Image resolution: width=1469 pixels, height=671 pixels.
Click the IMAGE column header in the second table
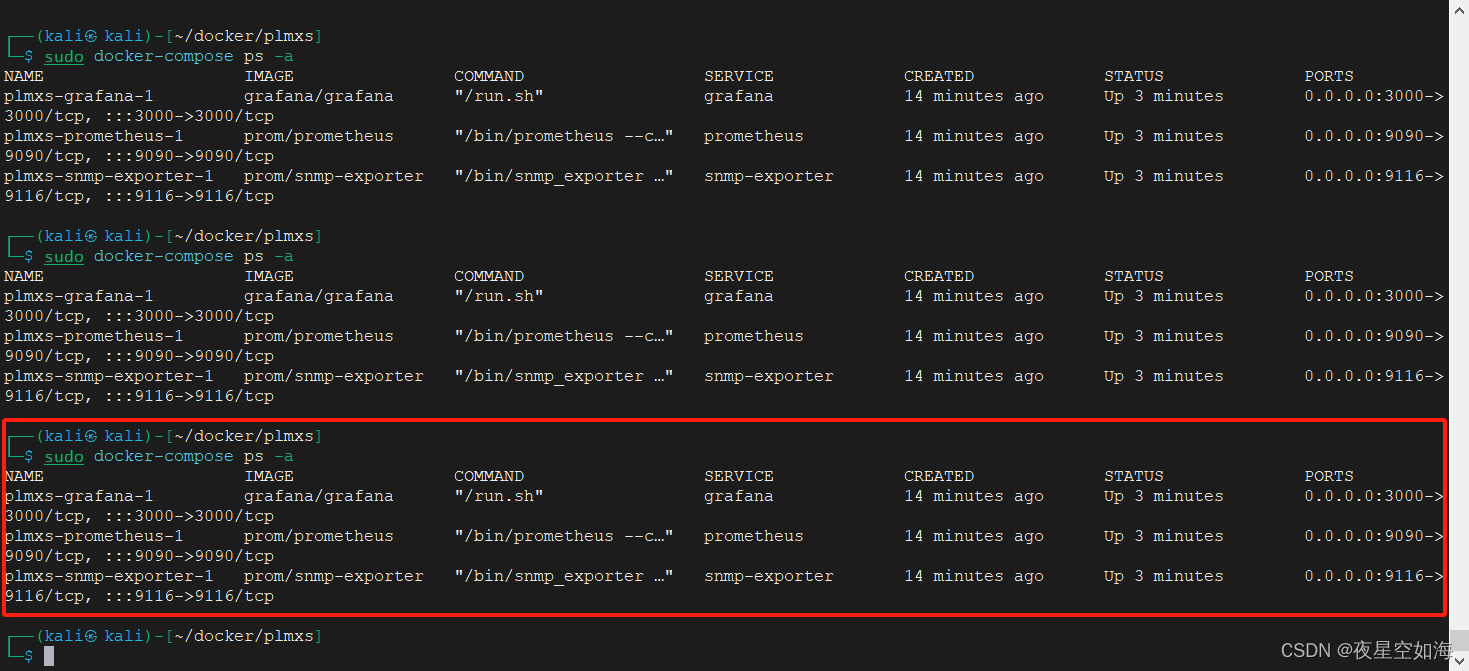coord(269,276)
